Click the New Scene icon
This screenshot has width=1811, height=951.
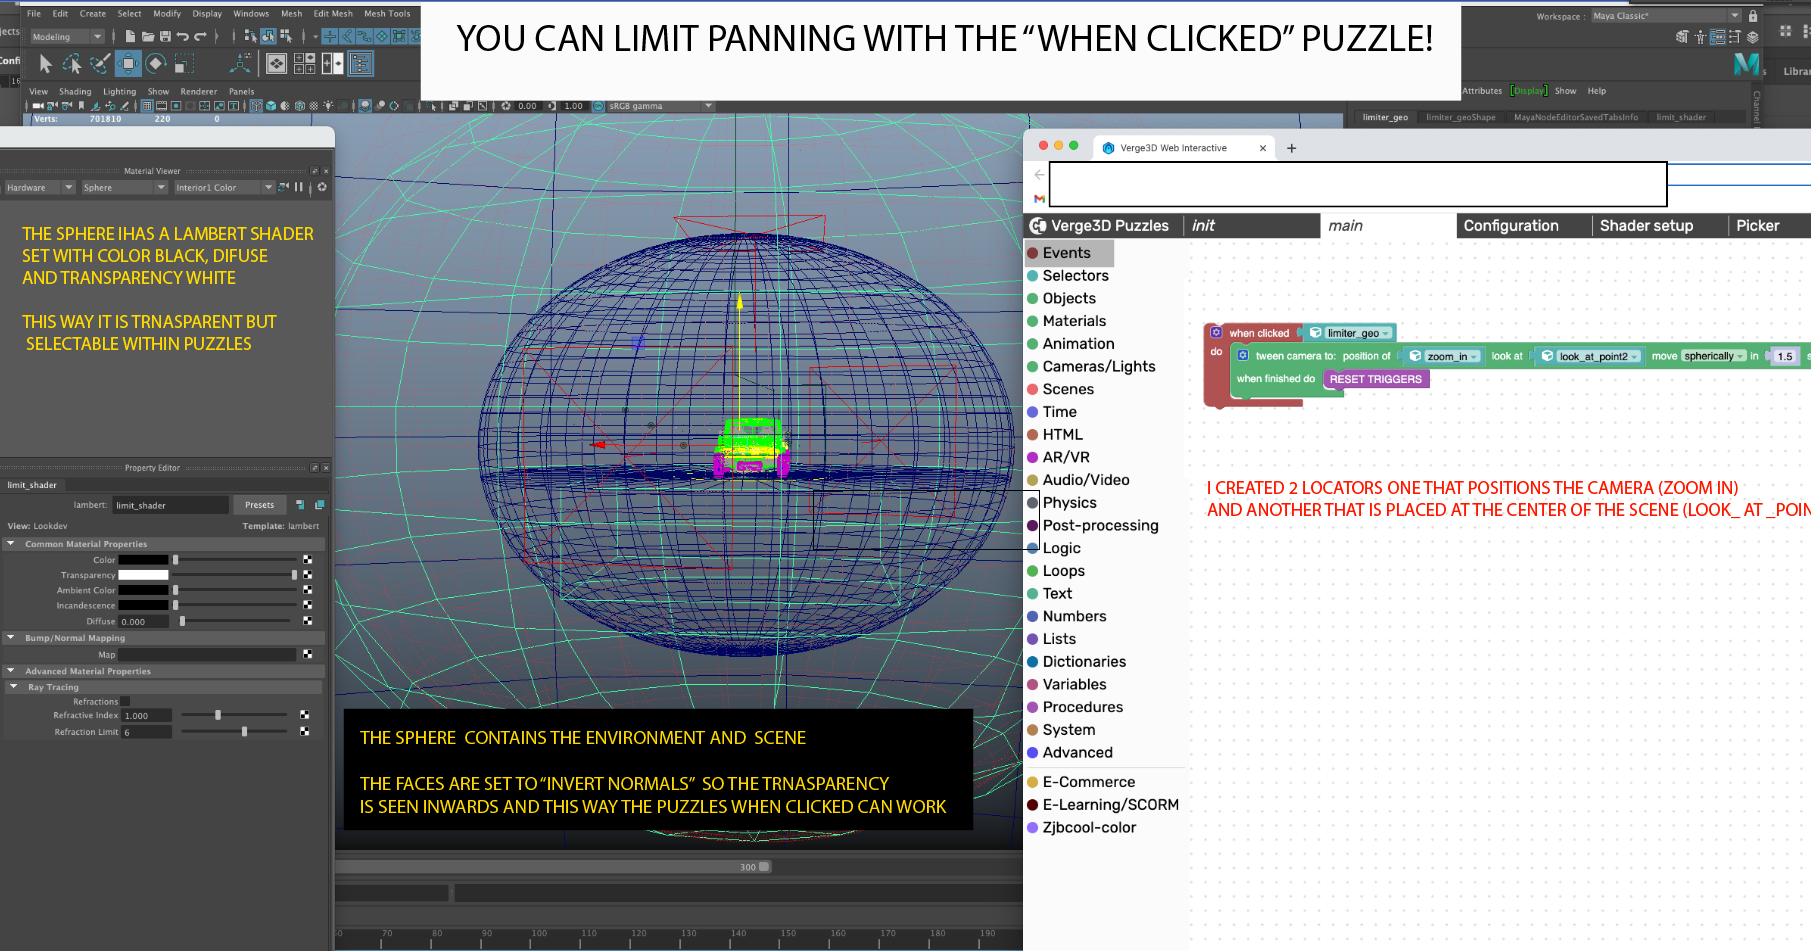tap(130, 36)
